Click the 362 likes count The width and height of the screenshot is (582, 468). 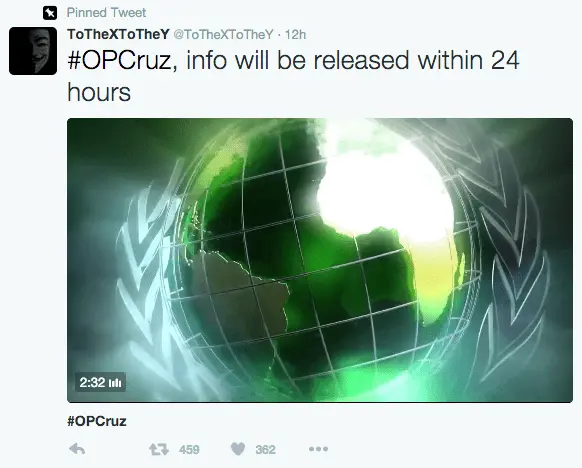coord(265,450)
